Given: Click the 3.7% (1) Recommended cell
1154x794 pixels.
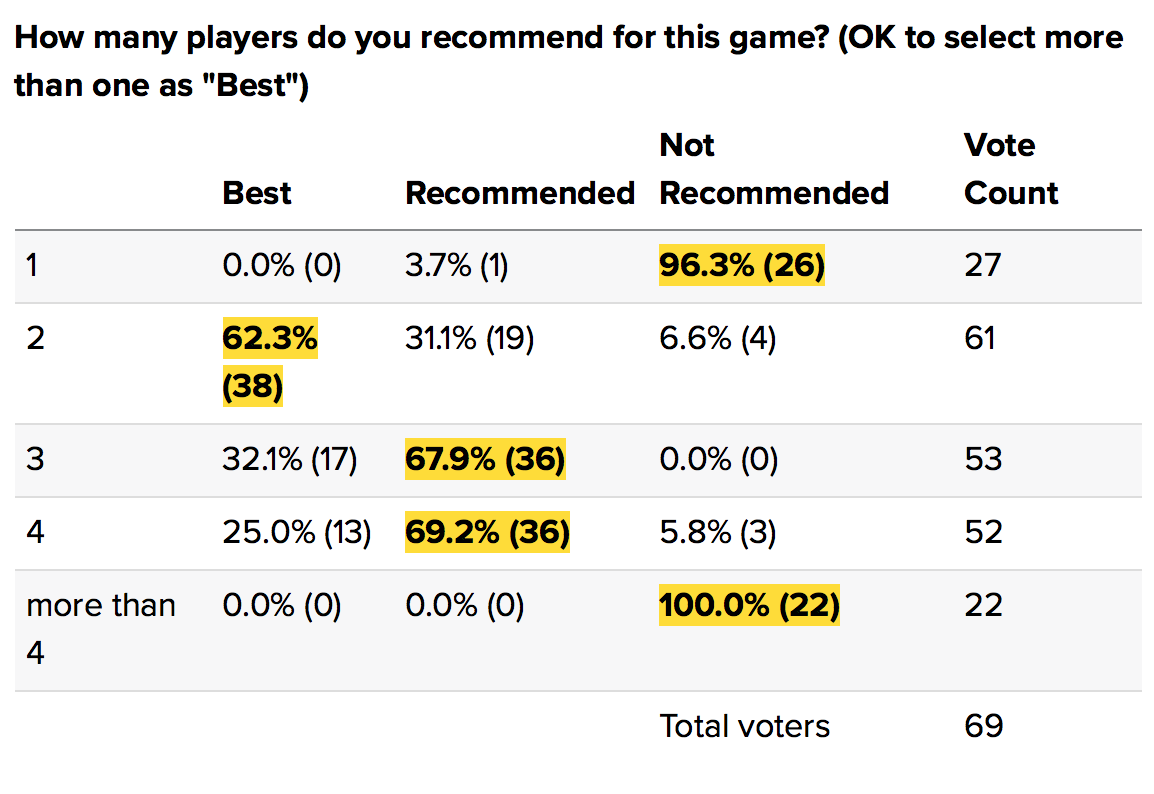Looking at the screenshot, I should pyautogui.click(x=456, y=265).
